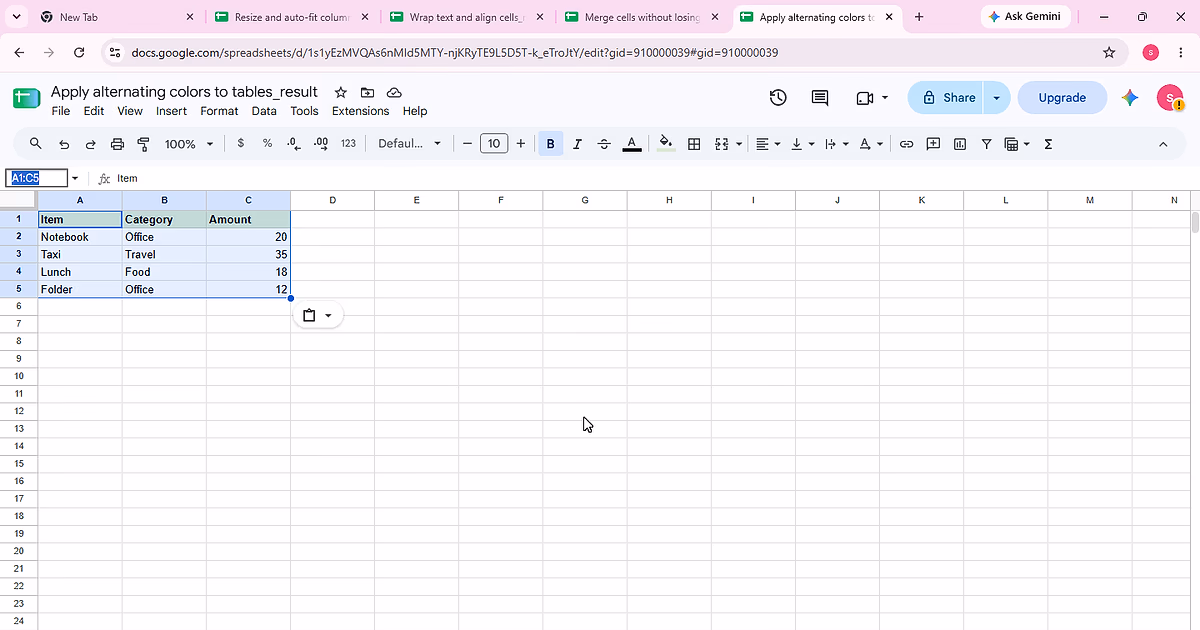
Task: Increase decimal places
Action: pyautogui.click(x=321, y=144)
